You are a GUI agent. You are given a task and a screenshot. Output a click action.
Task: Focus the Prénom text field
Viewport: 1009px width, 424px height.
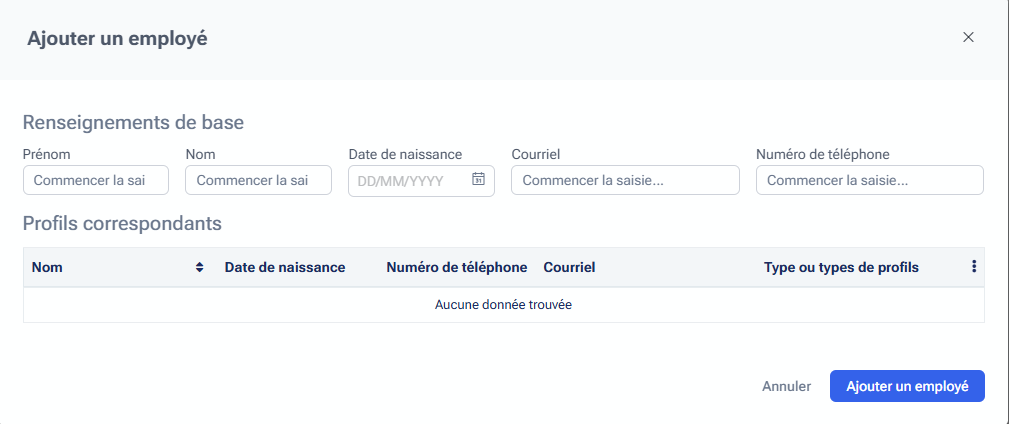96,181
